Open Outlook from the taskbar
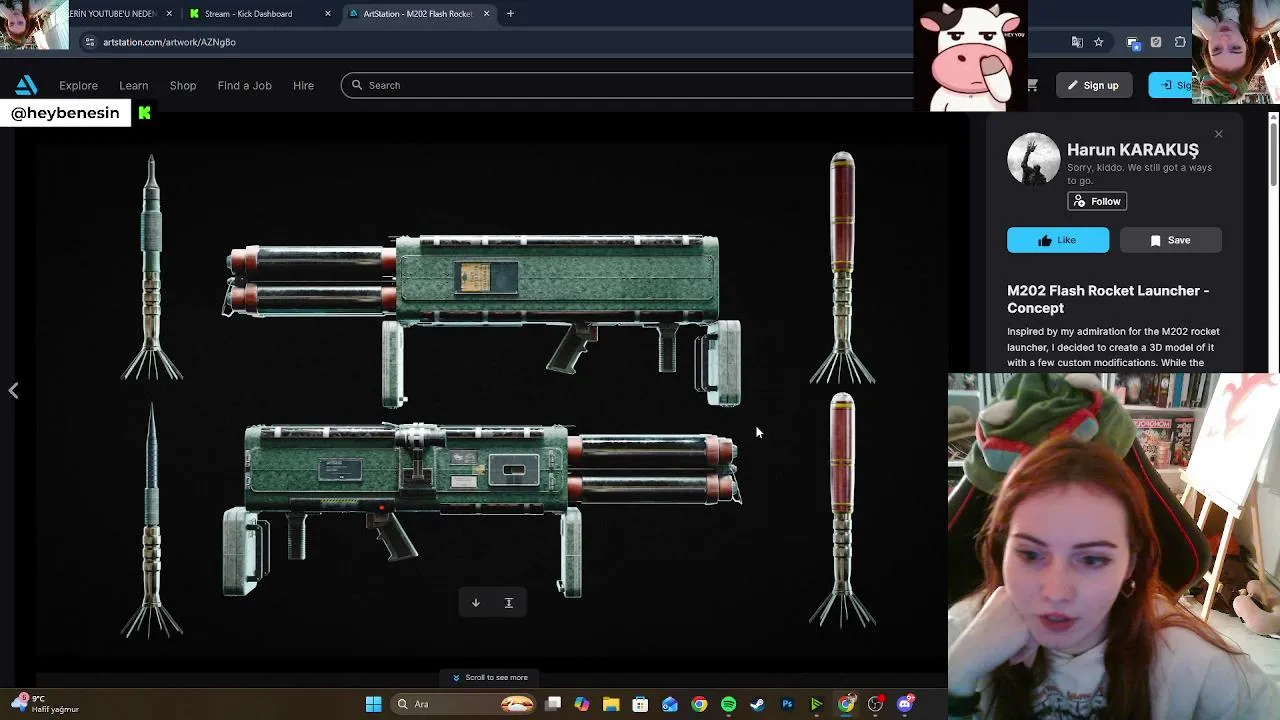Screen dimensions: 1280x720 (670, 704)
